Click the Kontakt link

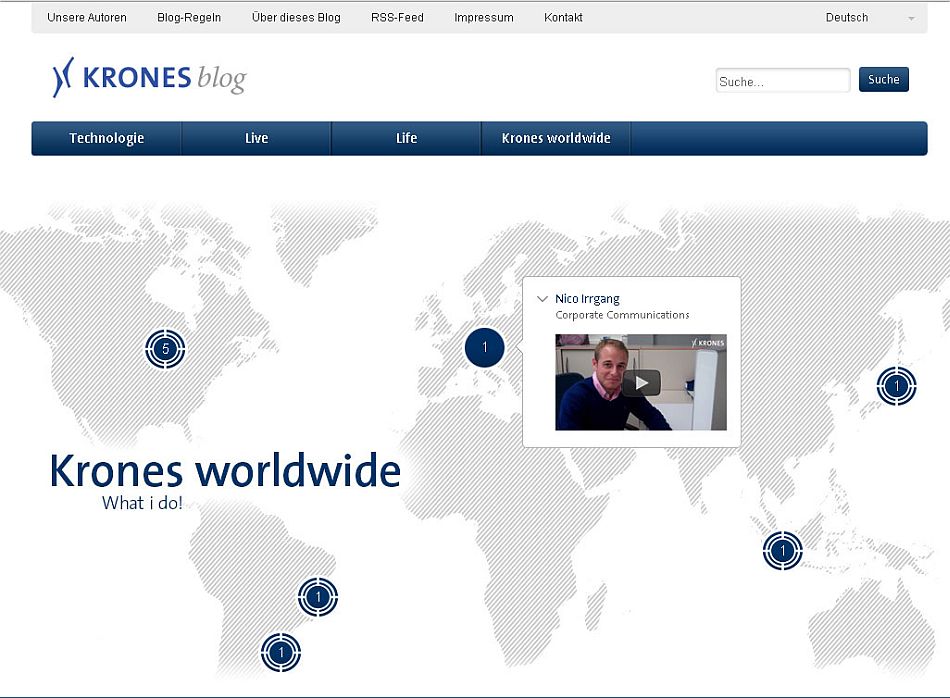[563, 18]
